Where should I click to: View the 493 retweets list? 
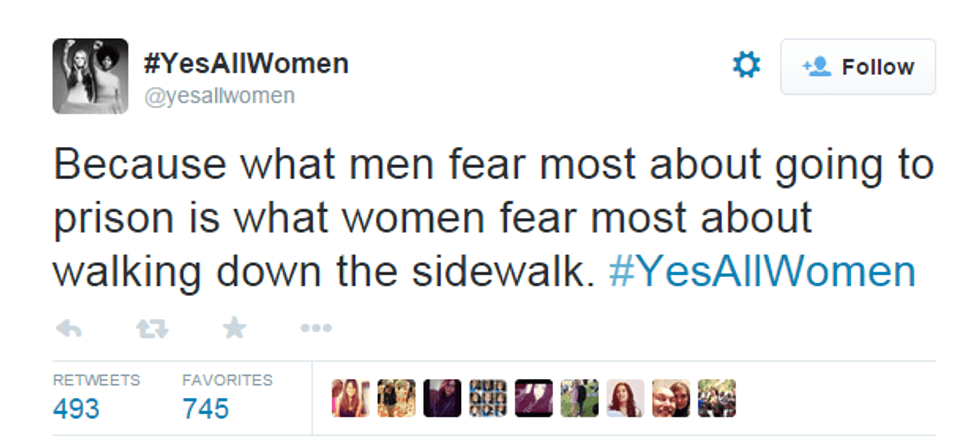76,408
